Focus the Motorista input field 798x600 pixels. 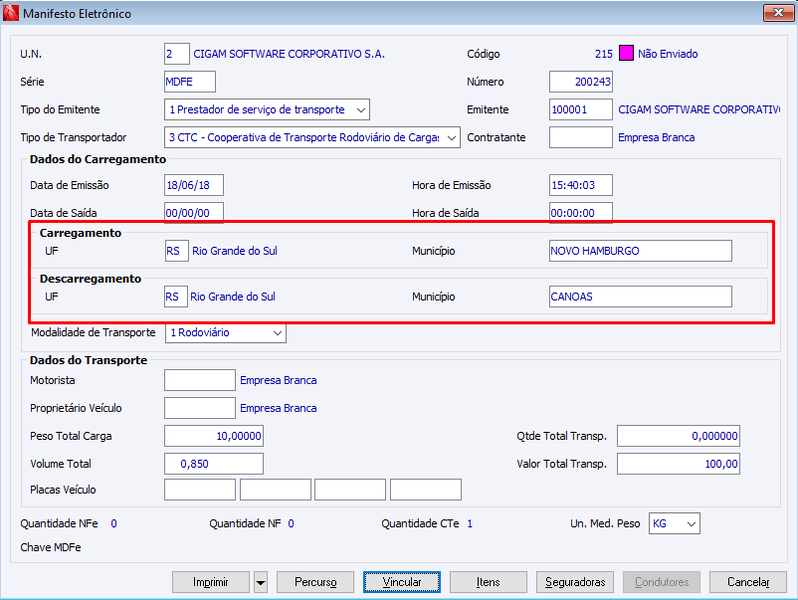coord(200,380)
